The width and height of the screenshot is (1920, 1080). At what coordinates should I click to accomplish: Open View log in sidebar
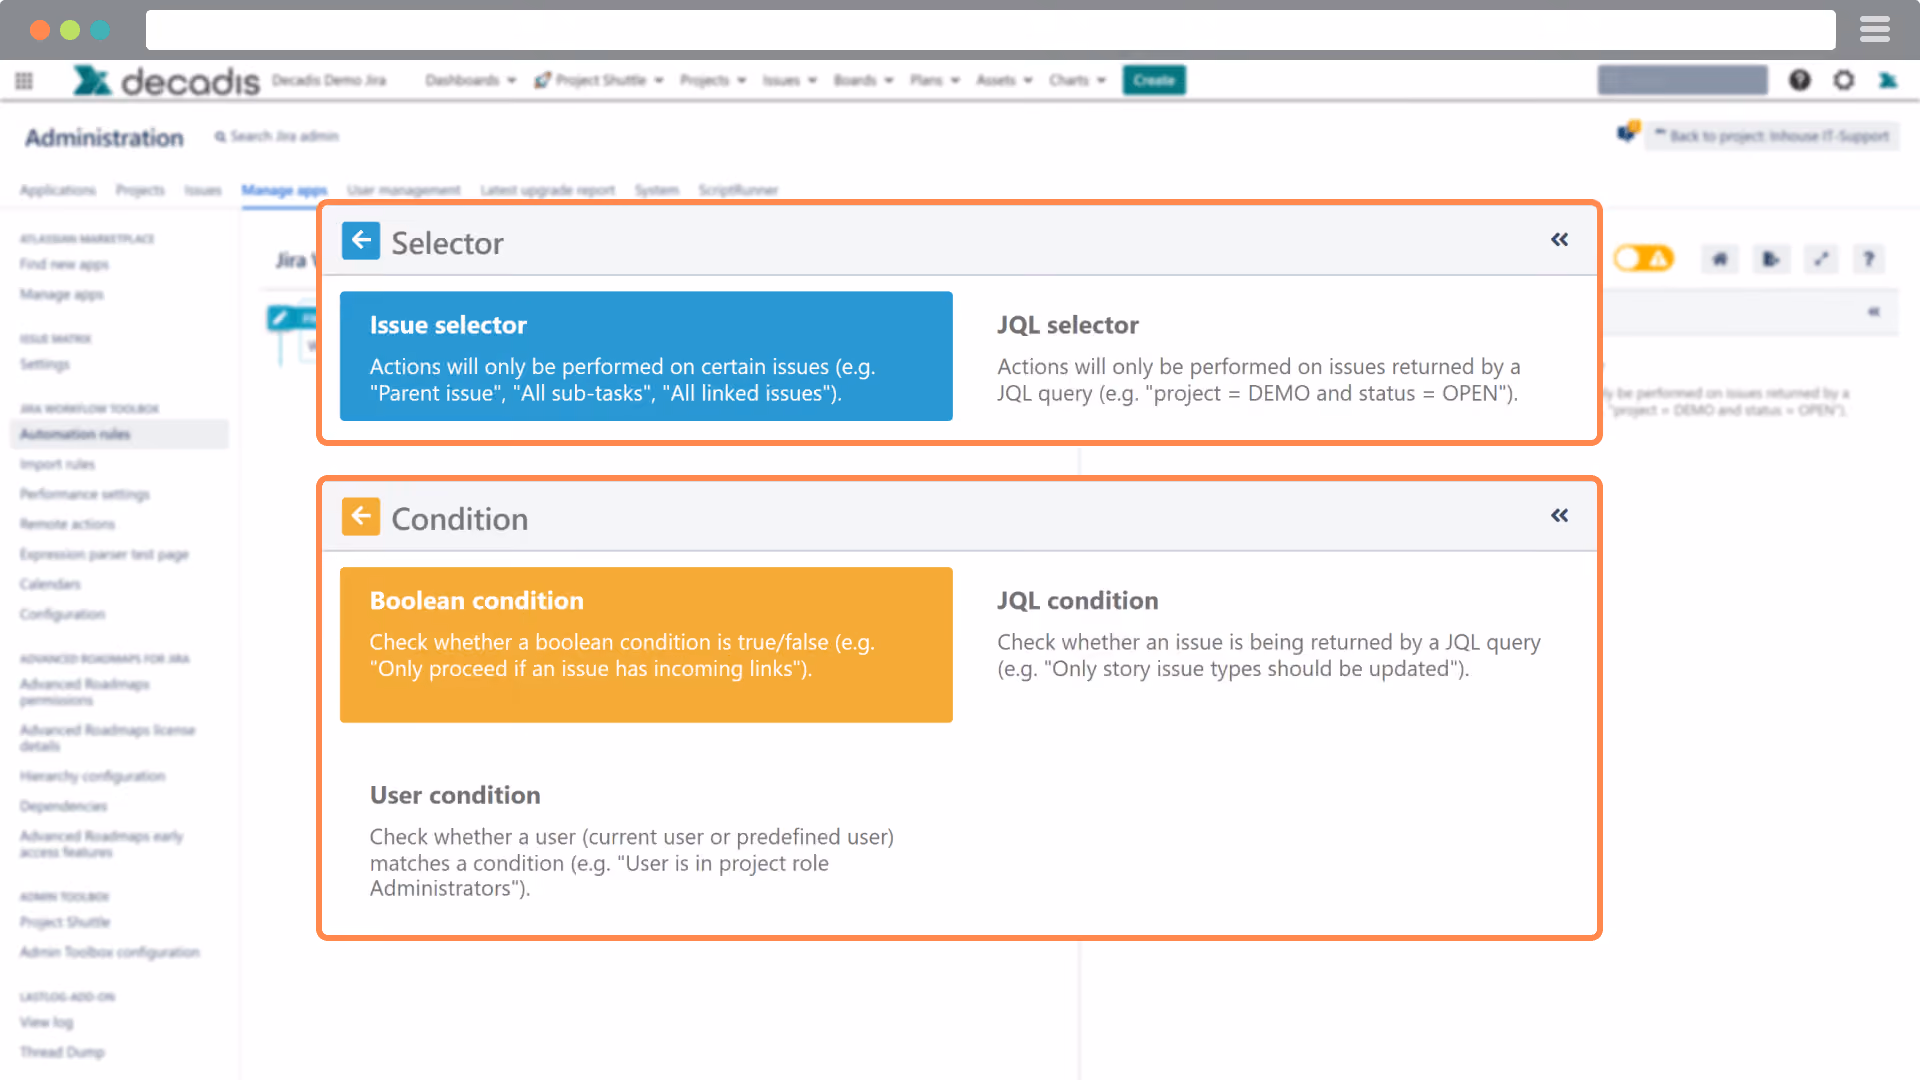click(x=46, y=1022)
